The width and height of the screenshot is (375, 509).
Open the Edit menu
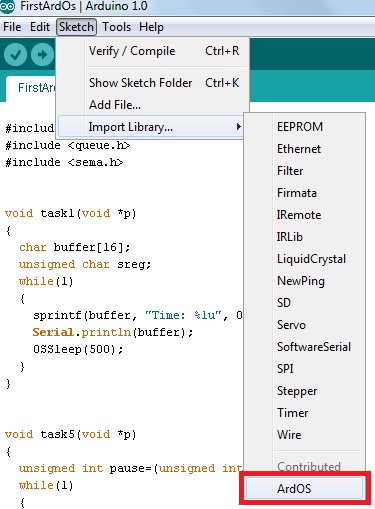click(x=40, y=27)
